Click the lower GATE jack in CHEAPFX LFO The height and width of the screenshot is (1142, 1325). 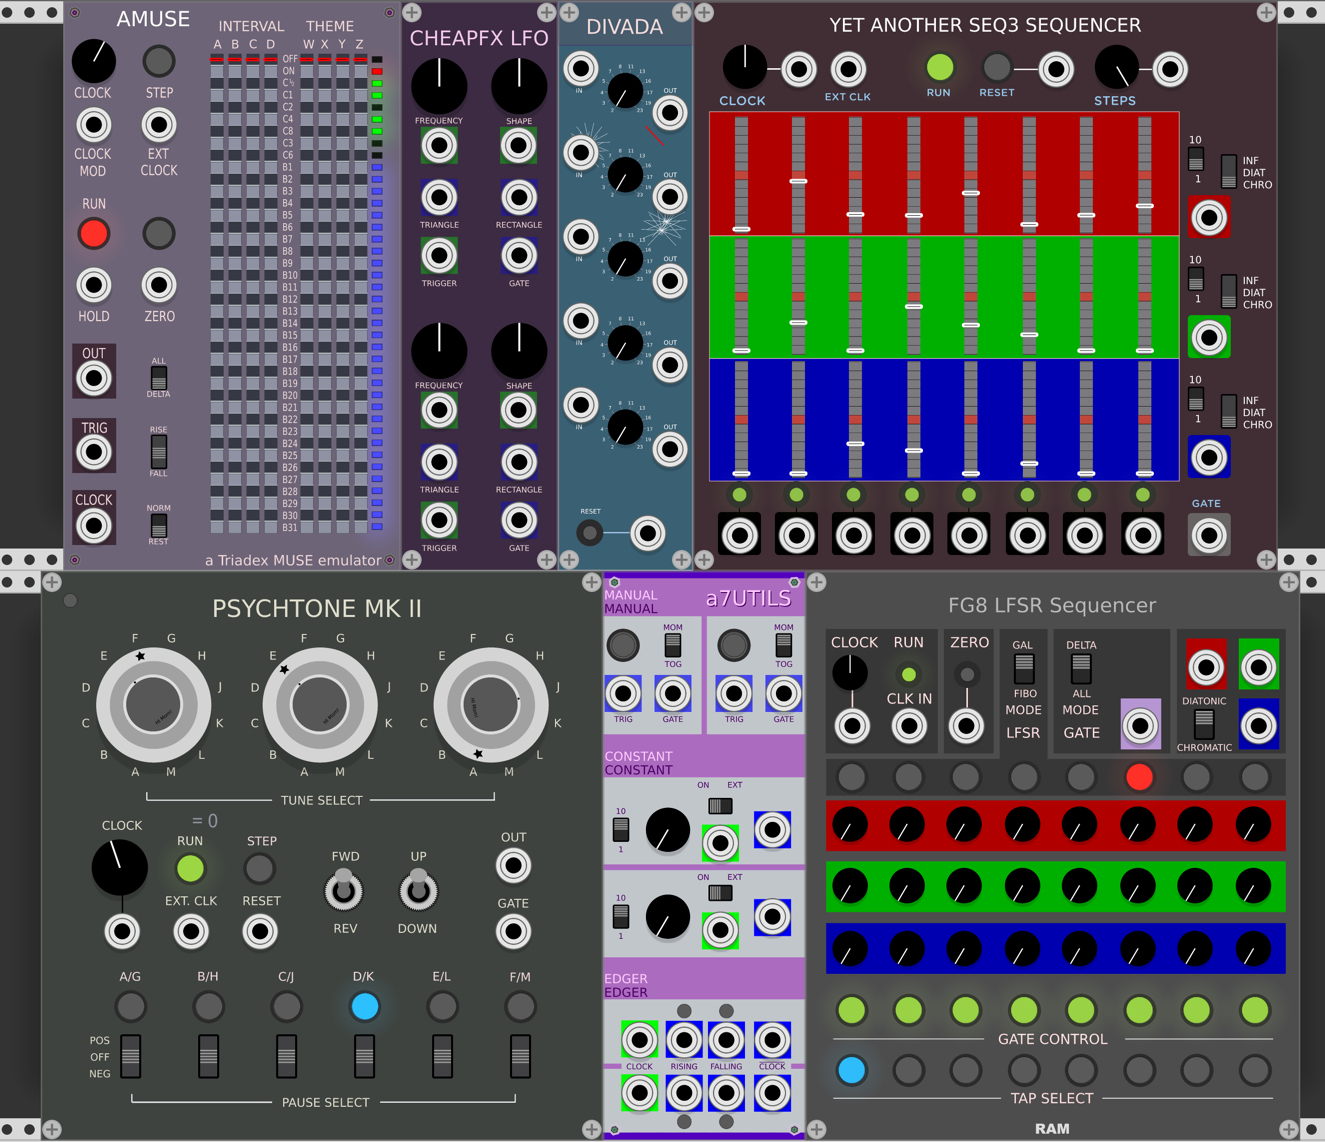click(x=519, y=521)
